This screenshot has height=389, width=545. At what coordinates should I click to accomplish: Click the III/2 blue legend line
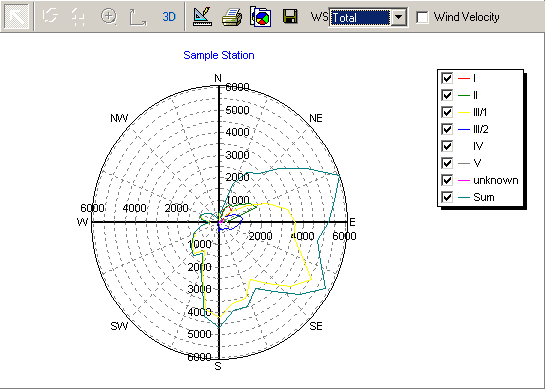[464, 129]
